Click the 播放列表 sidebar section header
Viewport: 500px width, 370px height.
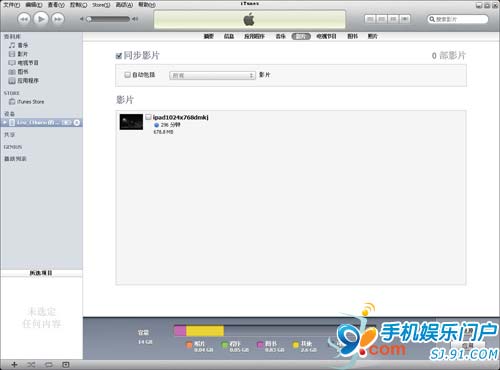pyautogui.click(x=15, y=159)
